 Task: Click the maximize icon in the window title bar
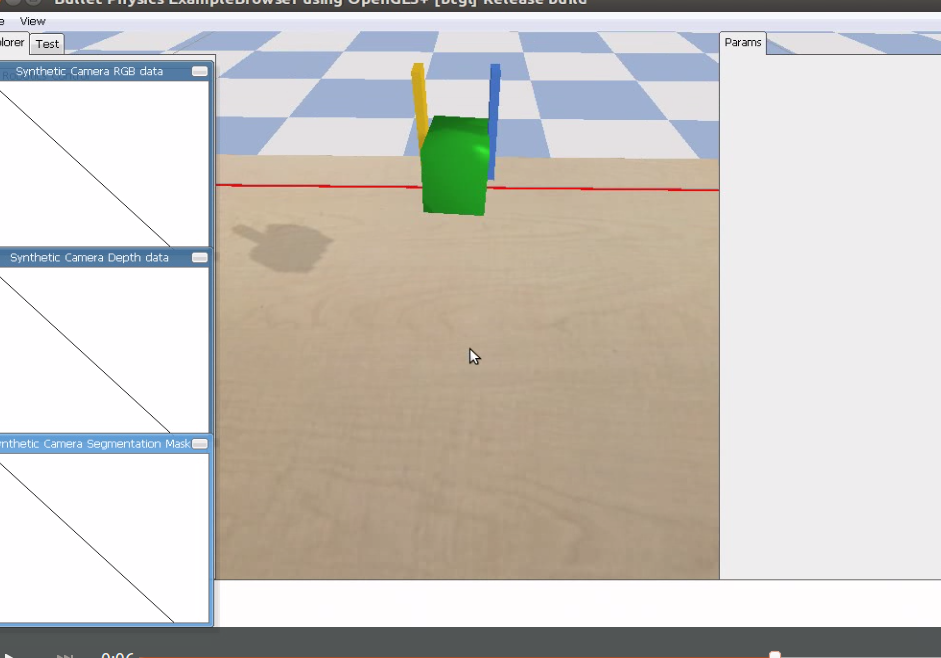point(33,4)
